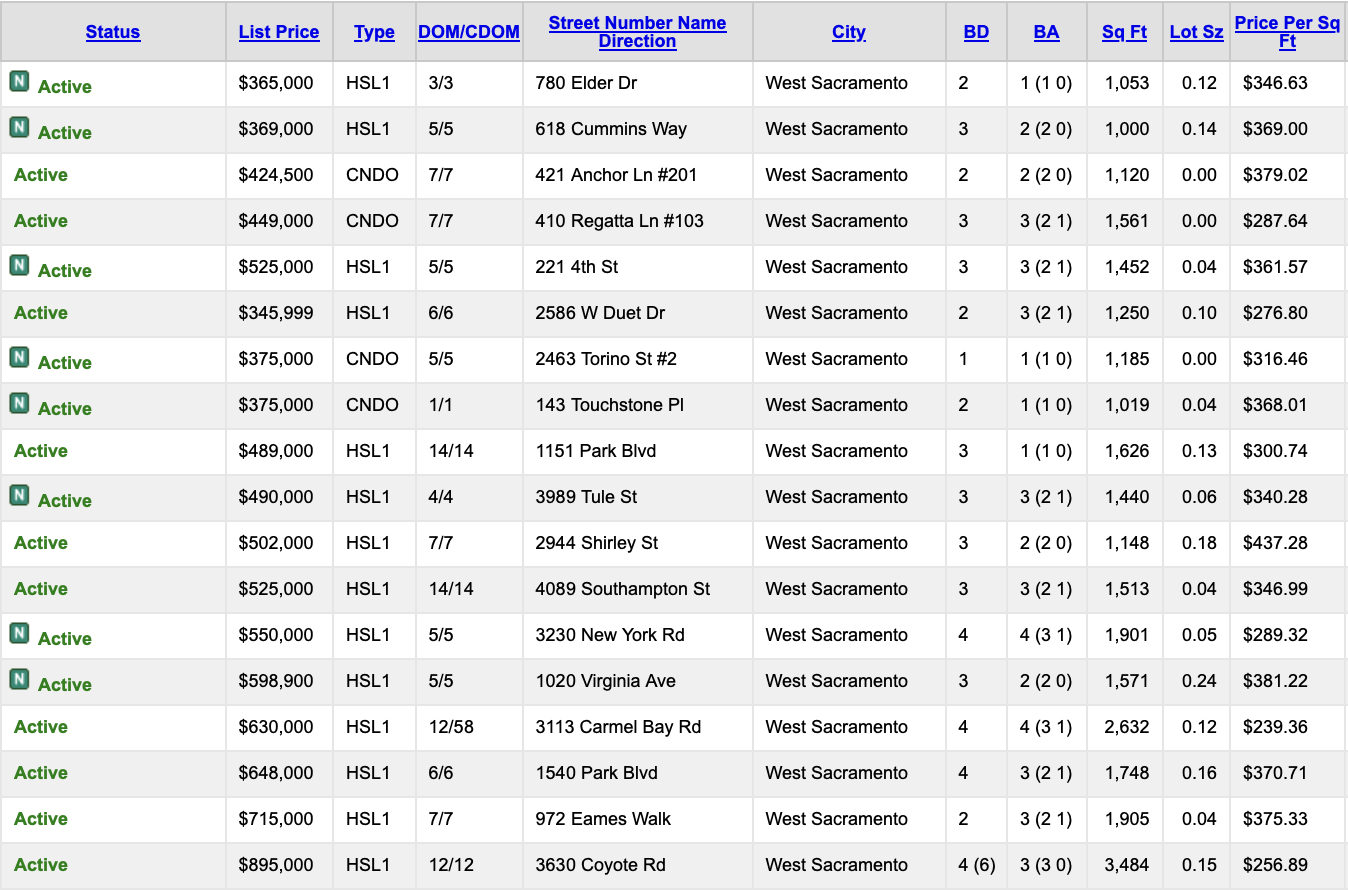Sort by List Price column header
The image size is (1348, 890).
tap(279, 32)
